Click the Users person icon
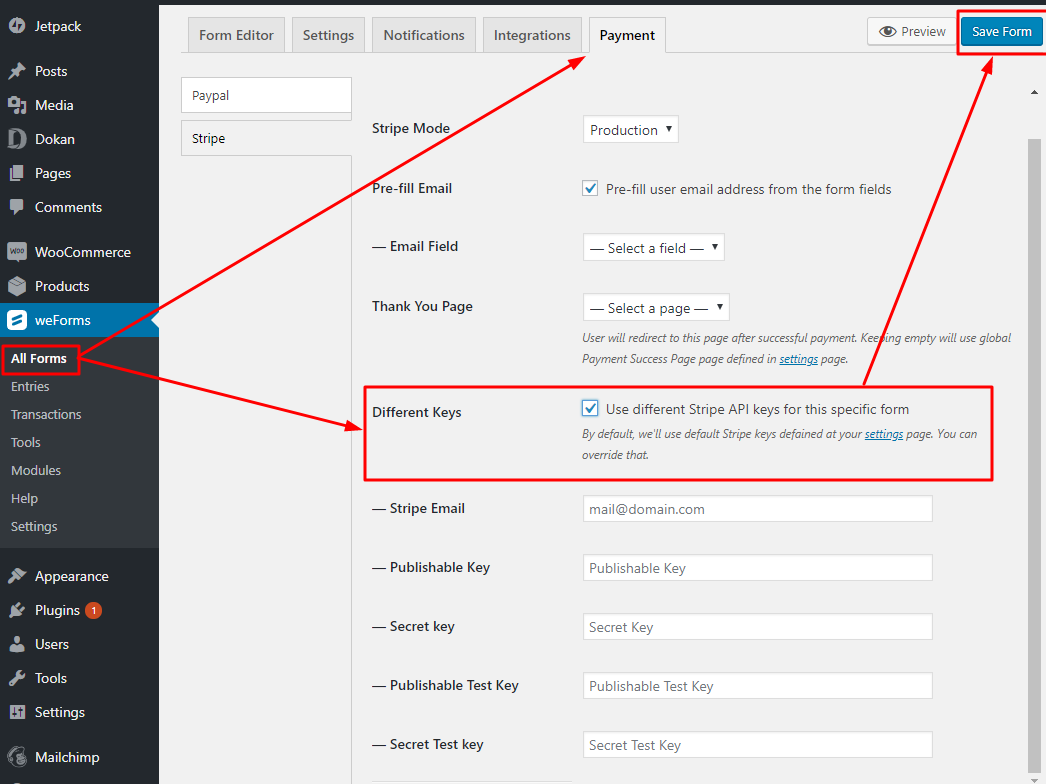 17,644
